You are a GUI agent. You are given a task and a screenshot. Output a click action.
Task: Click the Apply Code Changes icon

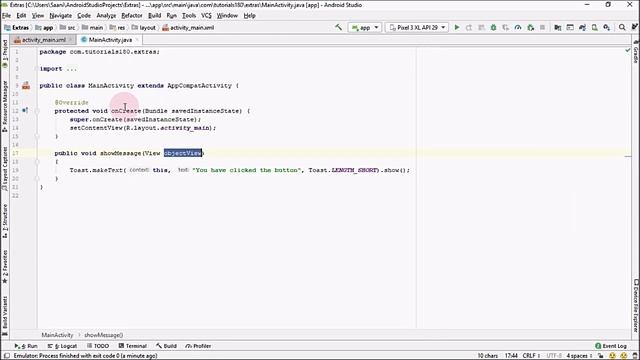[481, 27]
